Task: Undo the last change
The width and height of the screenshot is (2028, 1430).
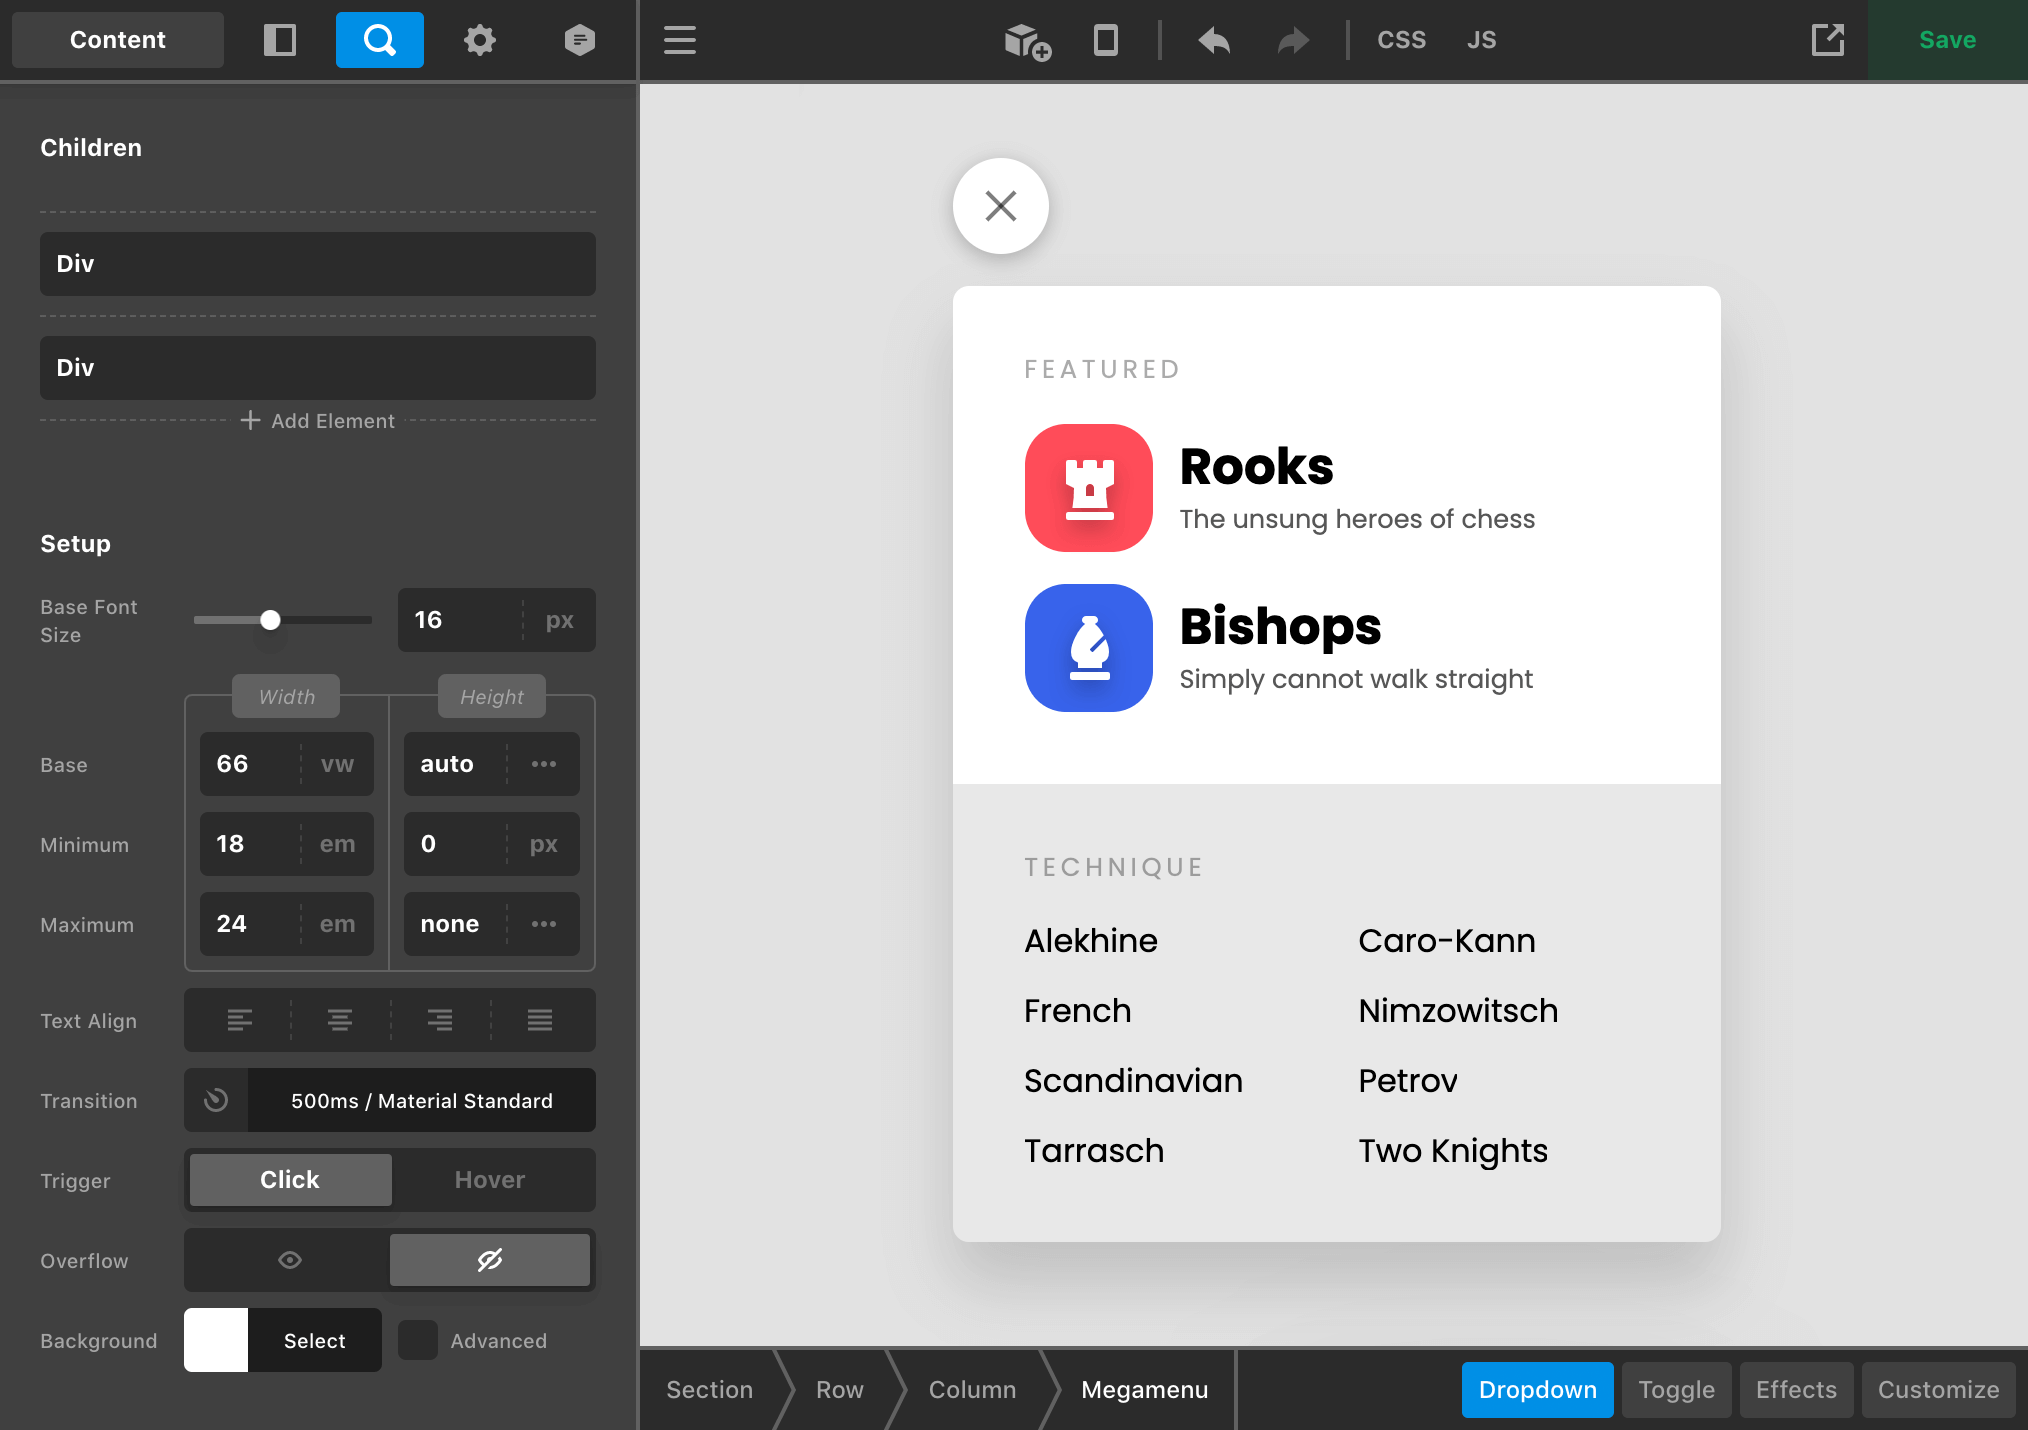Action: coord(1214,40)
